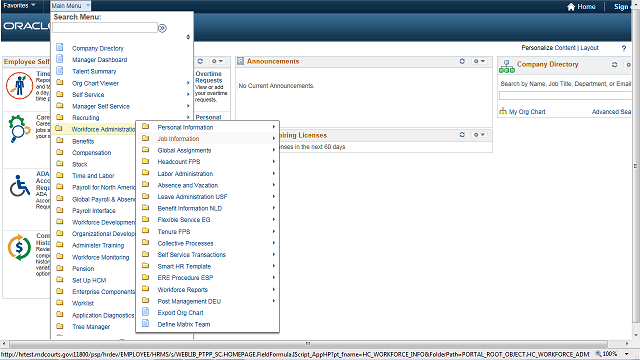
Task: Click the My Org Chart icon
Action: tap(503, 111)
